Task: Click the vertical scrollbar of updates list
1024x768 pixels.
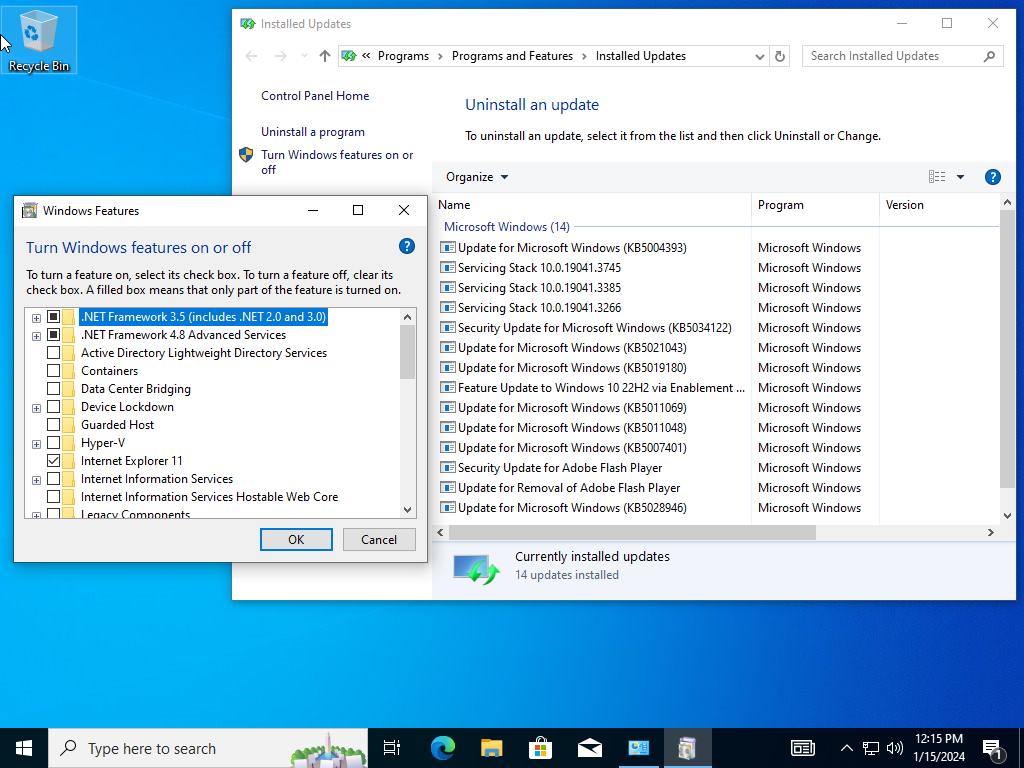Action: click(x=1006, y=349)
